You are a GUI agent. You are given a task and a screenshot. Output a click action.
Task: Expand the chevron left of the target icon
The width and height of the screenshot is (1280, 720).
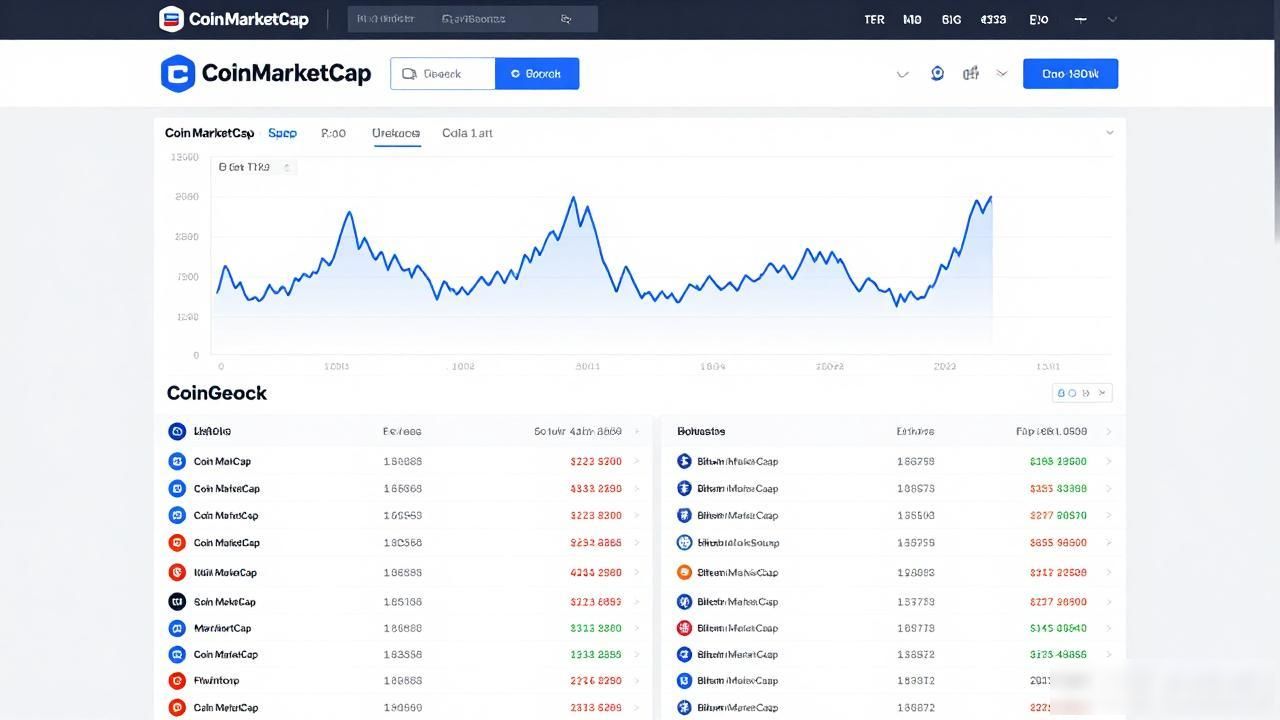tap(902, 74)
